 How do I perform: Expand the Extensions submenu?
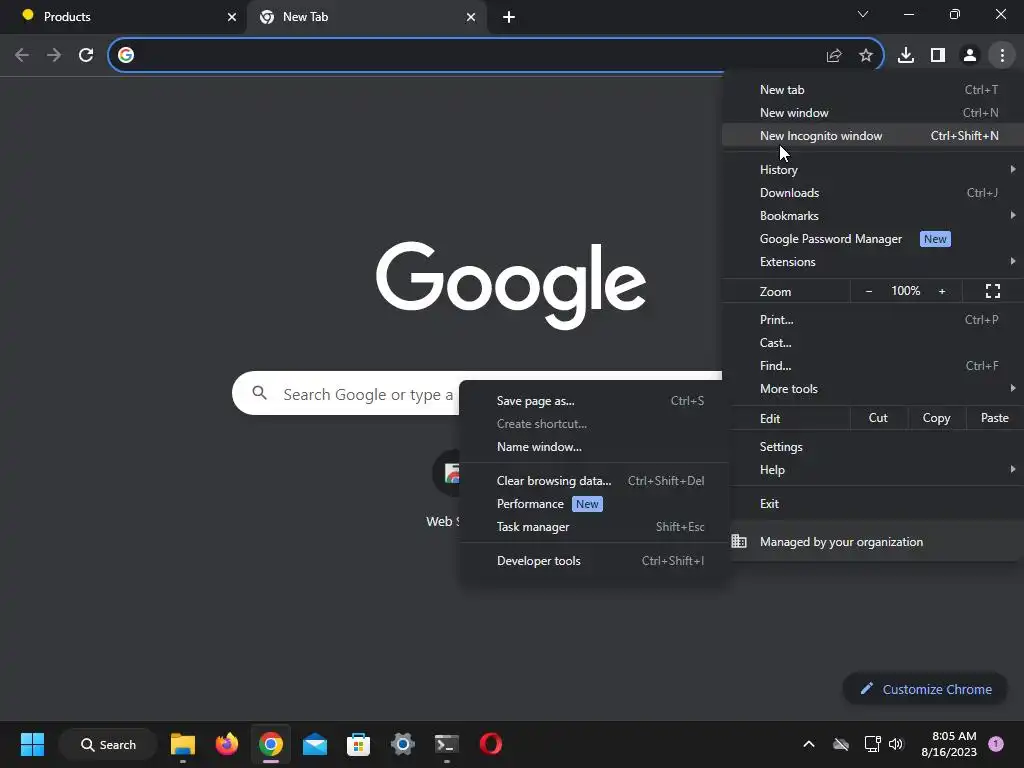tap(872, 262)
